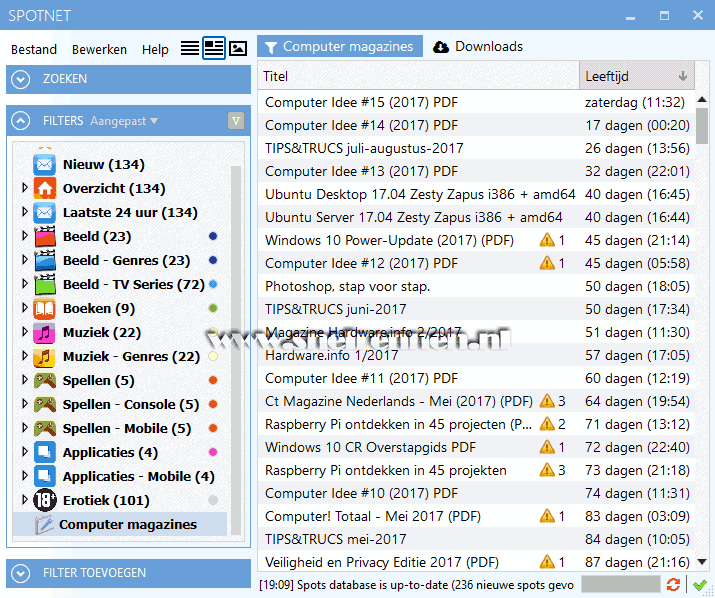Expand the Muziek - Genres tree node

coord(25,355)
